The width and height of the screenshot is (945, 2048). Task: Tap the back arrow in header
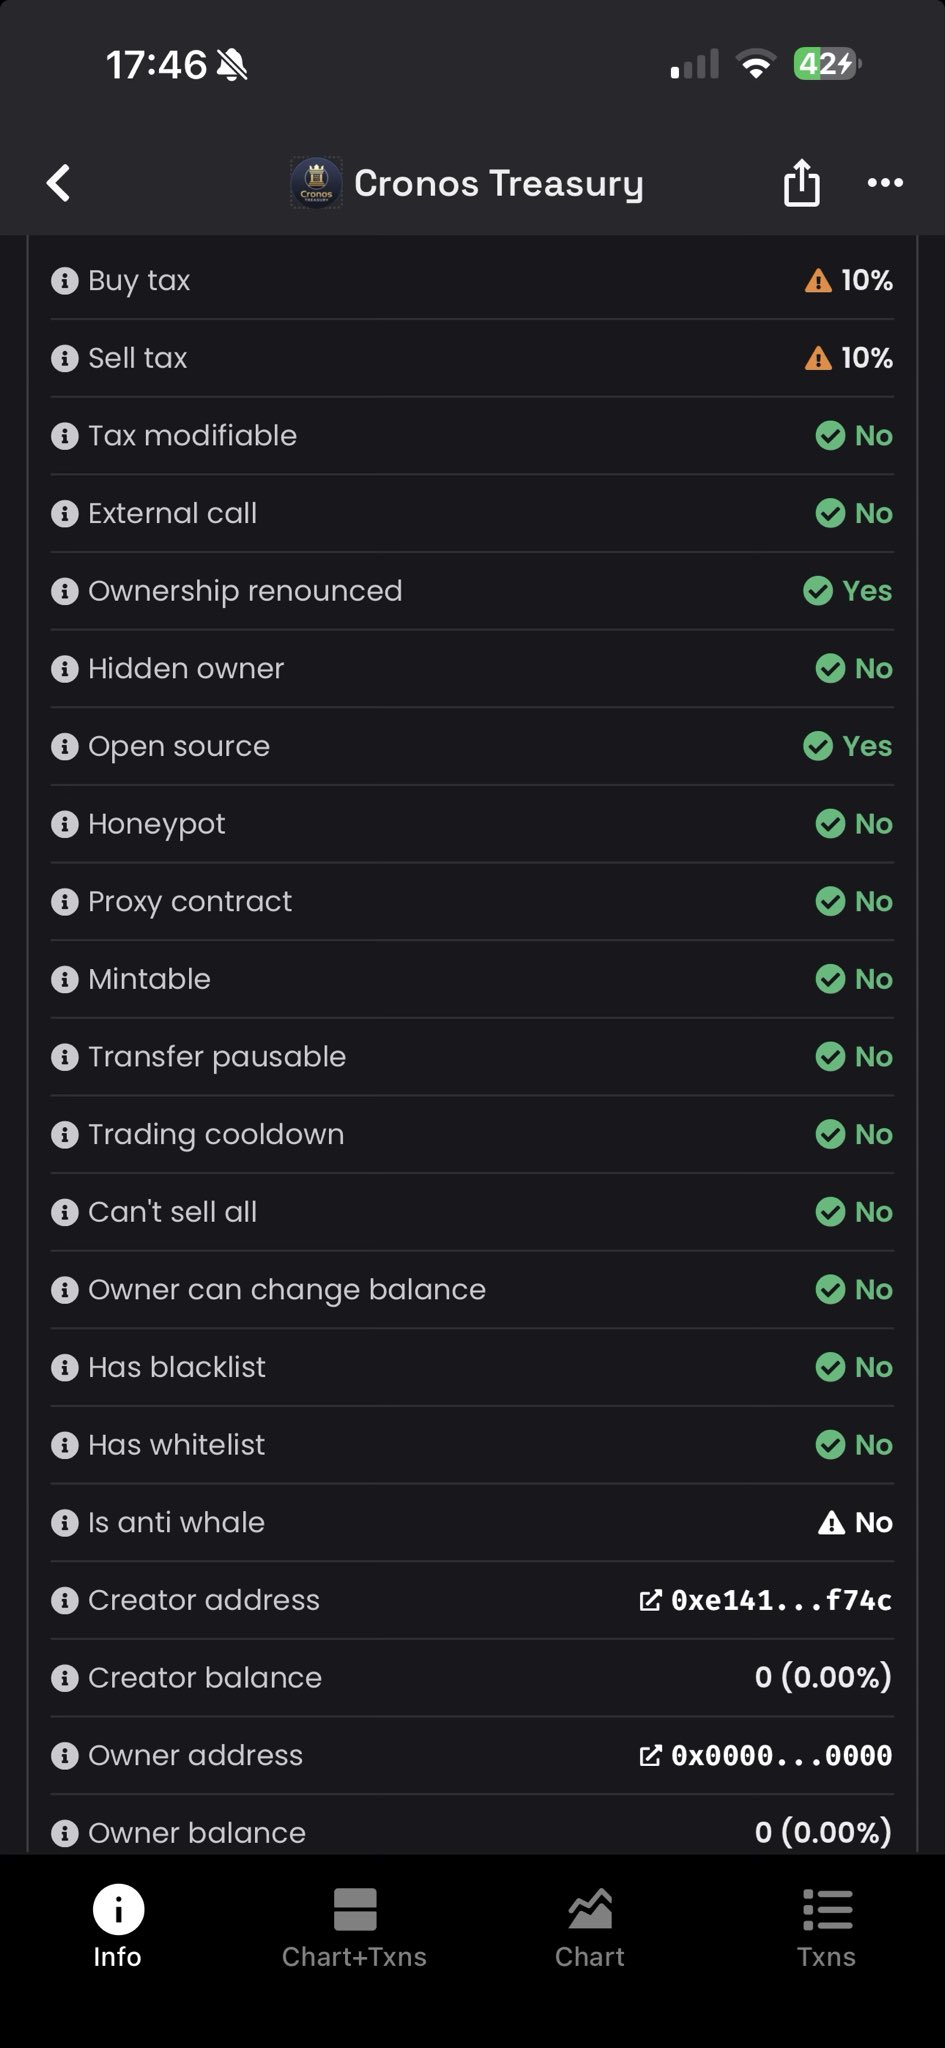coord(59,183)
